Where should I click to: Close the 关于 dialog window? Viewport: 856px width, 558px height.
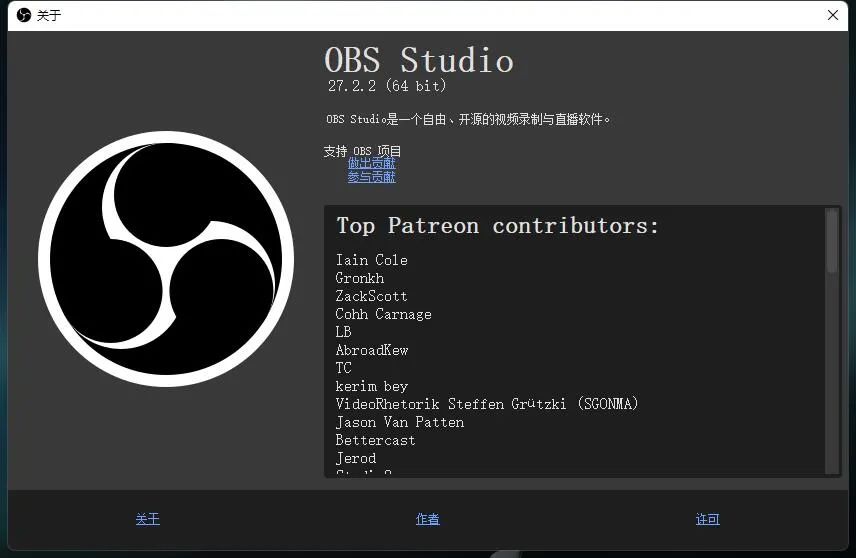tap(833, 15)
